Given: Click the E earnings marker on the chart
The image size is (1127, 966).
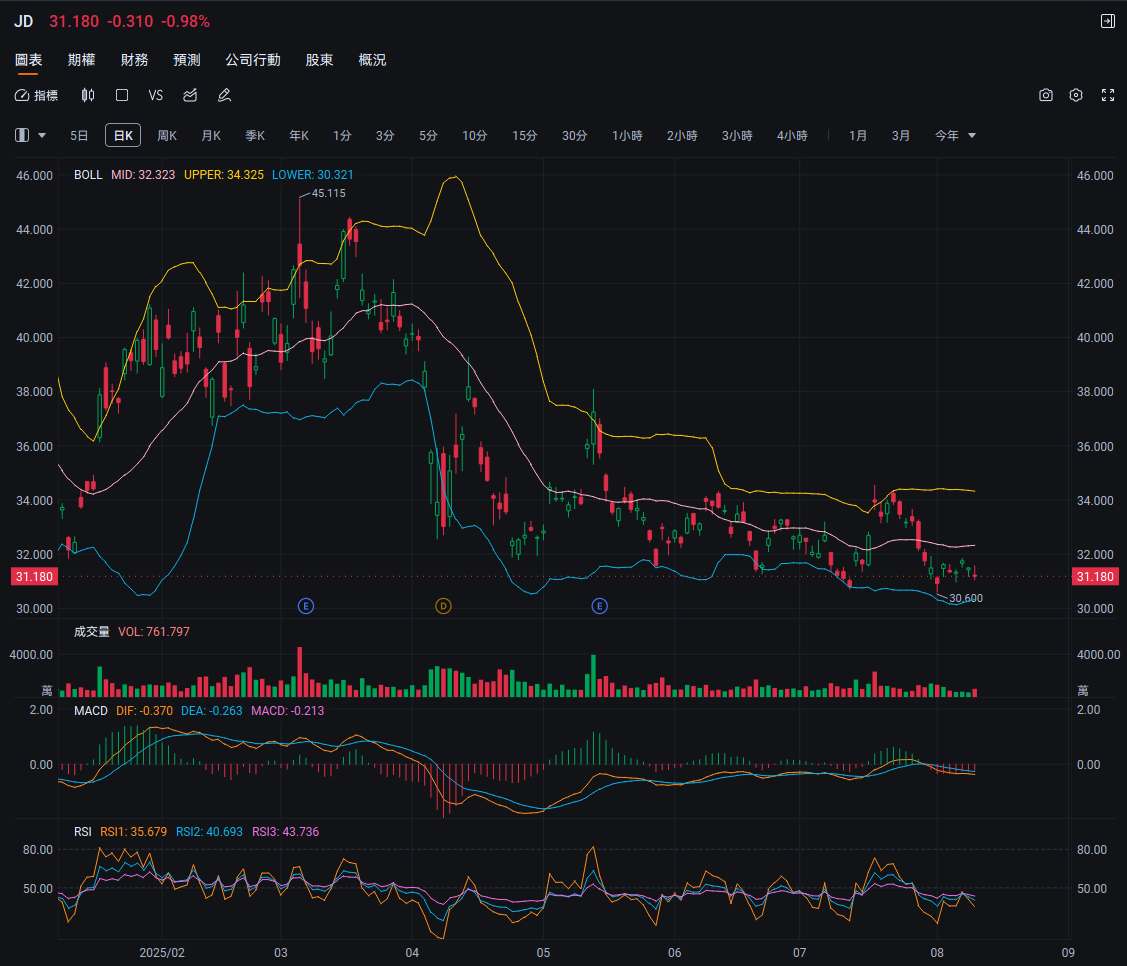Looking at the screenshot, I should click(x=305, y=606).
